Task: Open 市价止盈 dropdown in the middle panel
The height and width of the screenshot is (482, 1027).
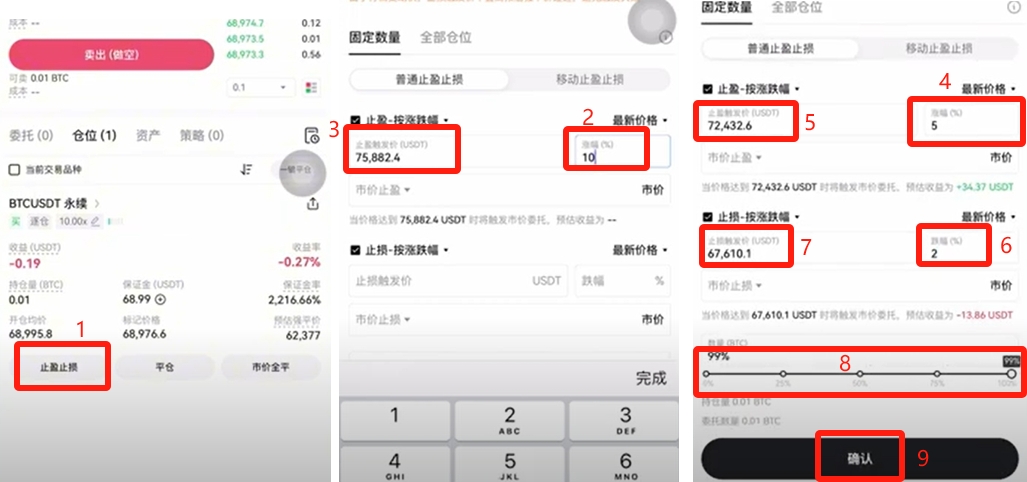Action: tap(383, 191)
